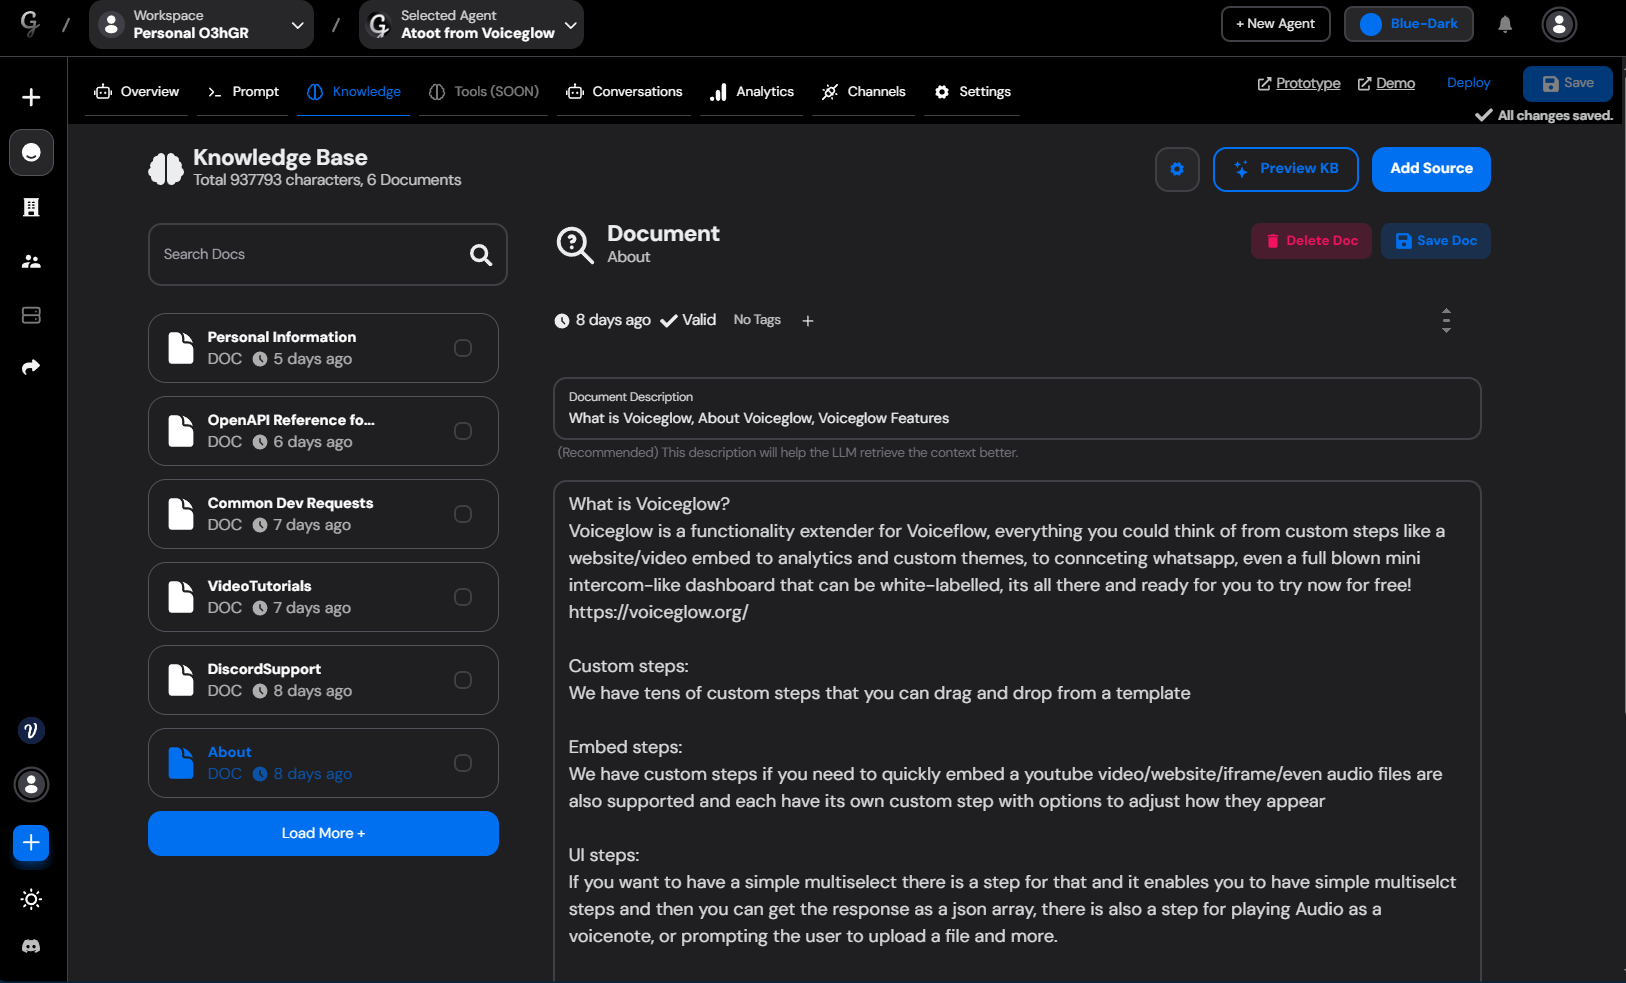Click the About document file icon

click(181, 763)
